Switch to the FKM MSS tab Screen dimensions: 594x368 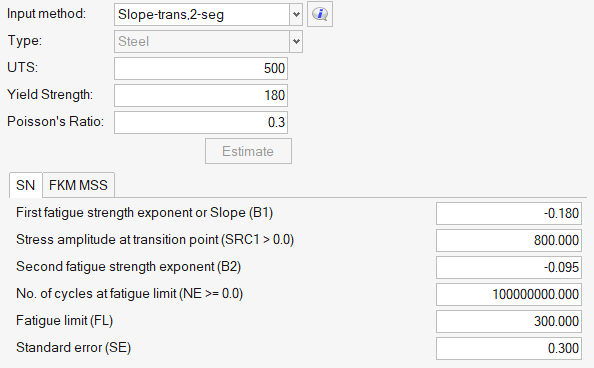tap(78, 185)
